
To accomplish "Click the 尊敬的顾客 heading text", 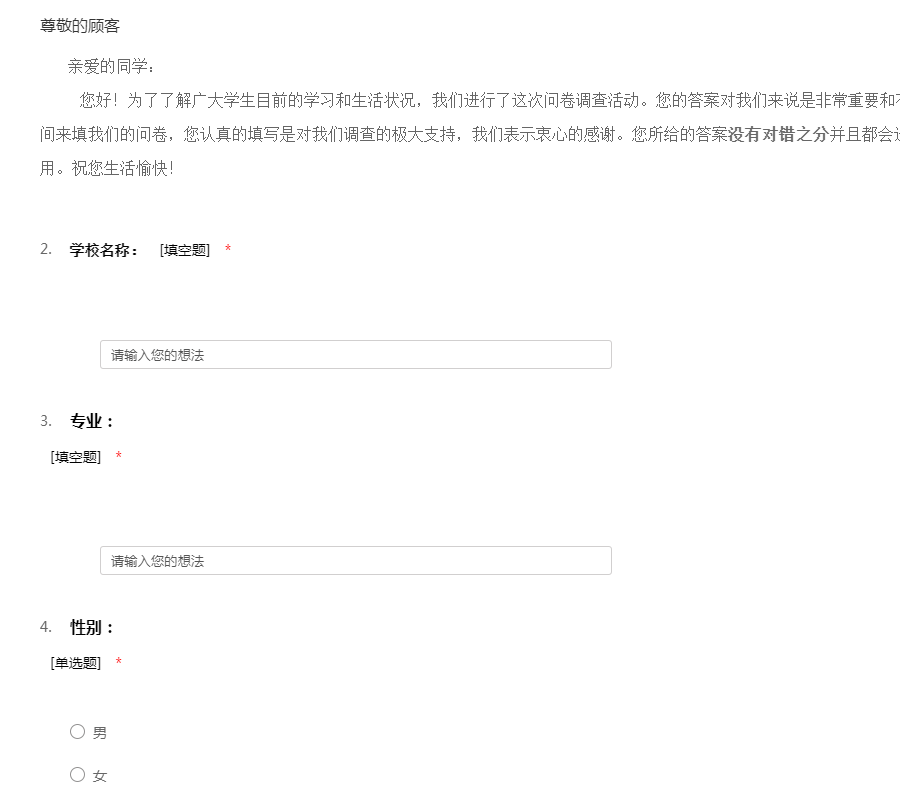I will point(80,26).
